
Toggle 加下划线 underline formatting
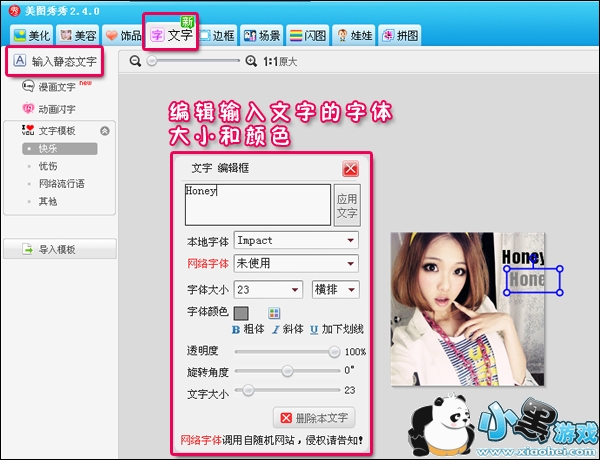pos(335,328)
